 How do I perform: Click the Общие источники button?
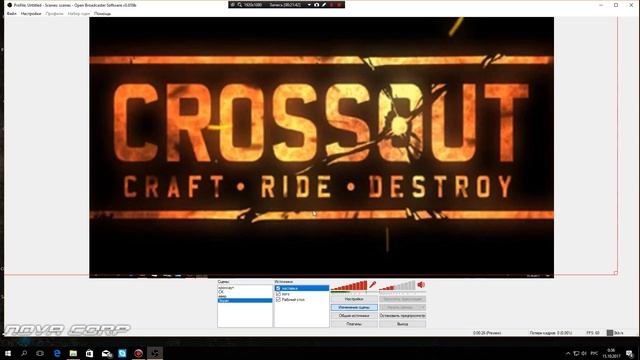coord(354,316)
